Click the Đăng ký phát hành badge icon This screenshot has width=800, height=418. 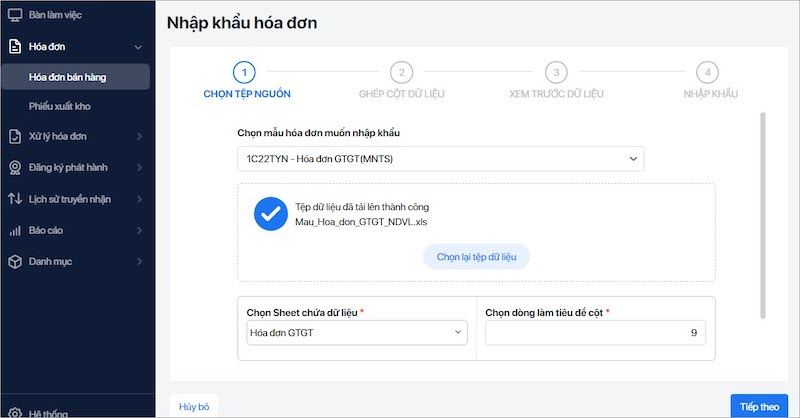[x=15, y=168]
